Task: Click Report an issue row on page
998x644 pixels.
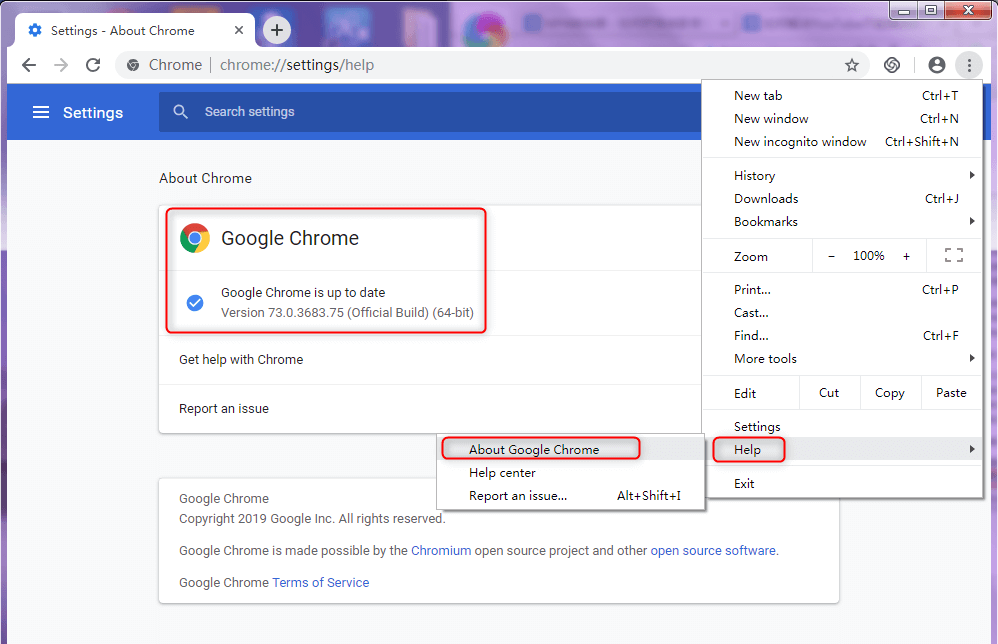Action: tap(430, 409)
